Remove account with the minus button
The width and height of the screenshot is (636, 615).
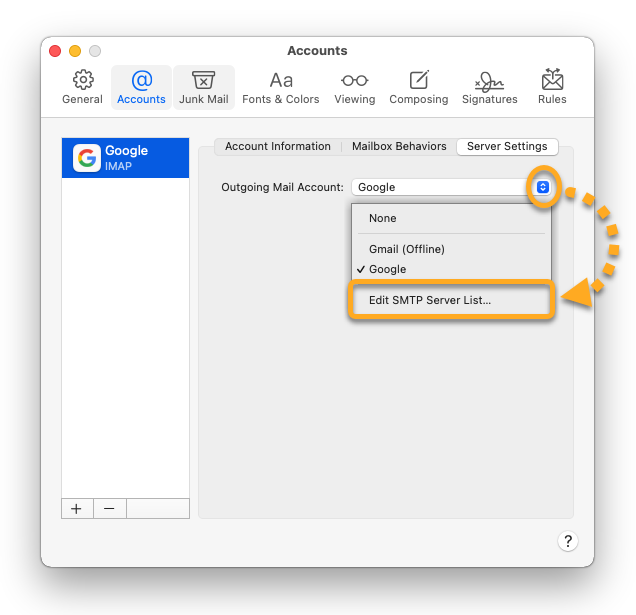point(109,508)
